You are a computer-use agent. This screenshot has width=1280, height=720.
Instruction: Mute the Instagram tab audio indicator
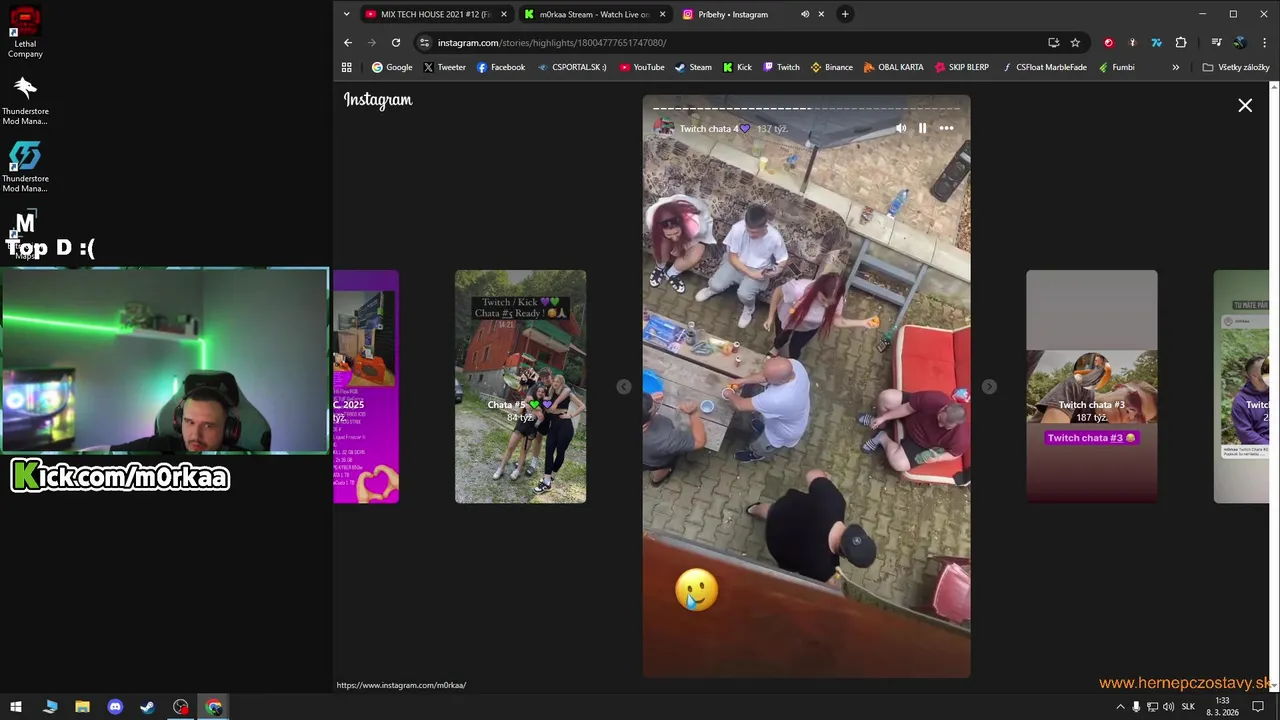tap(805, 14)
